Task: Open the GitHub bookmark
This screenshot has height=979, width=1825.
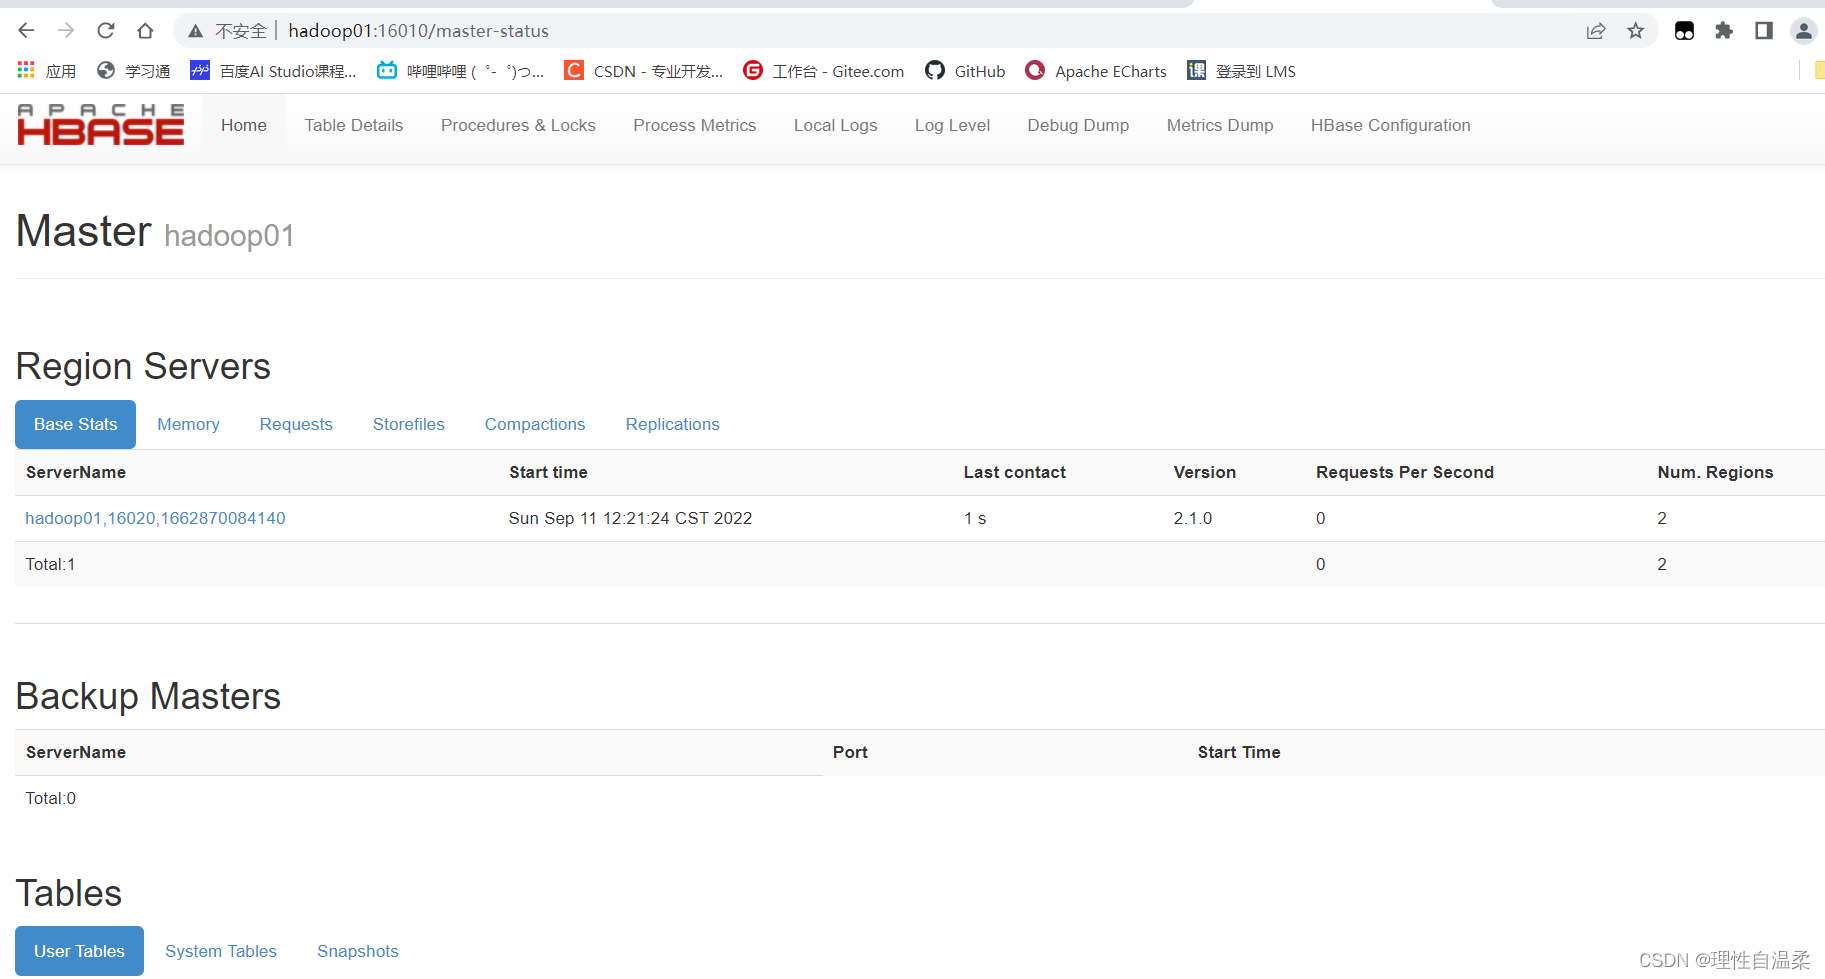Action: (965, 71)
